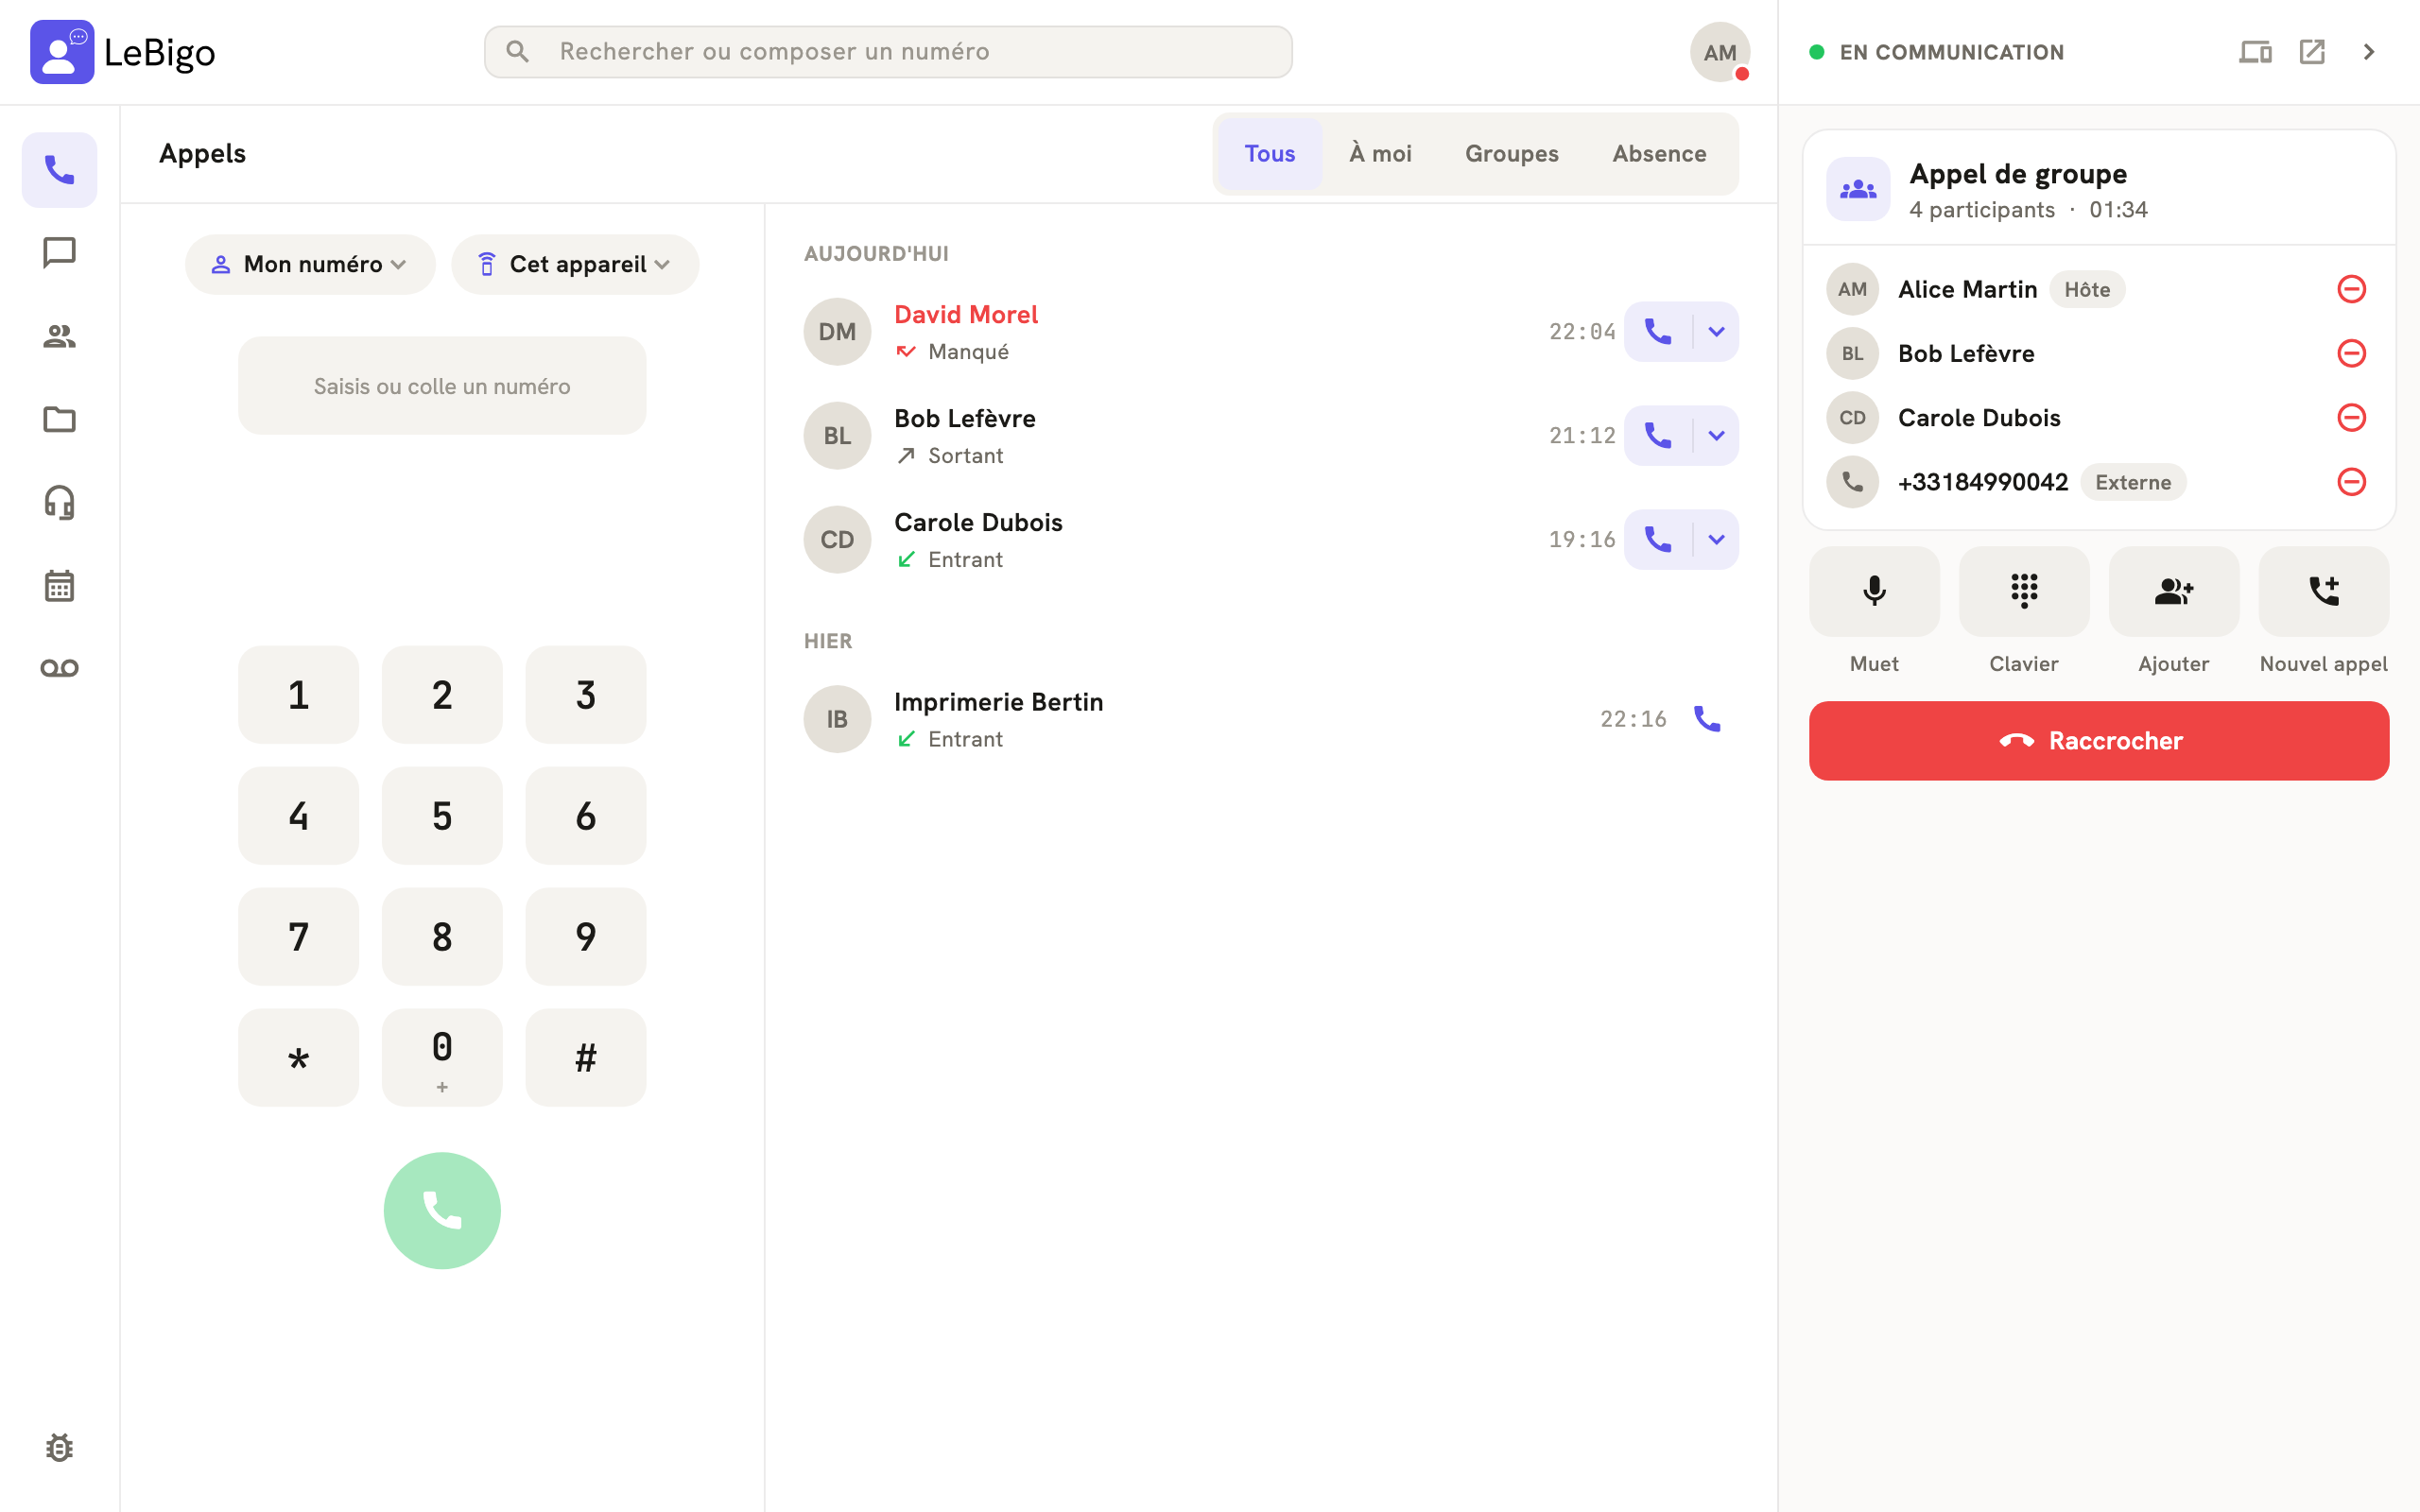Screen dimensions: 2420x1512
Task: Switch to the Groupes tab
Action: (x=1511, y=153)
